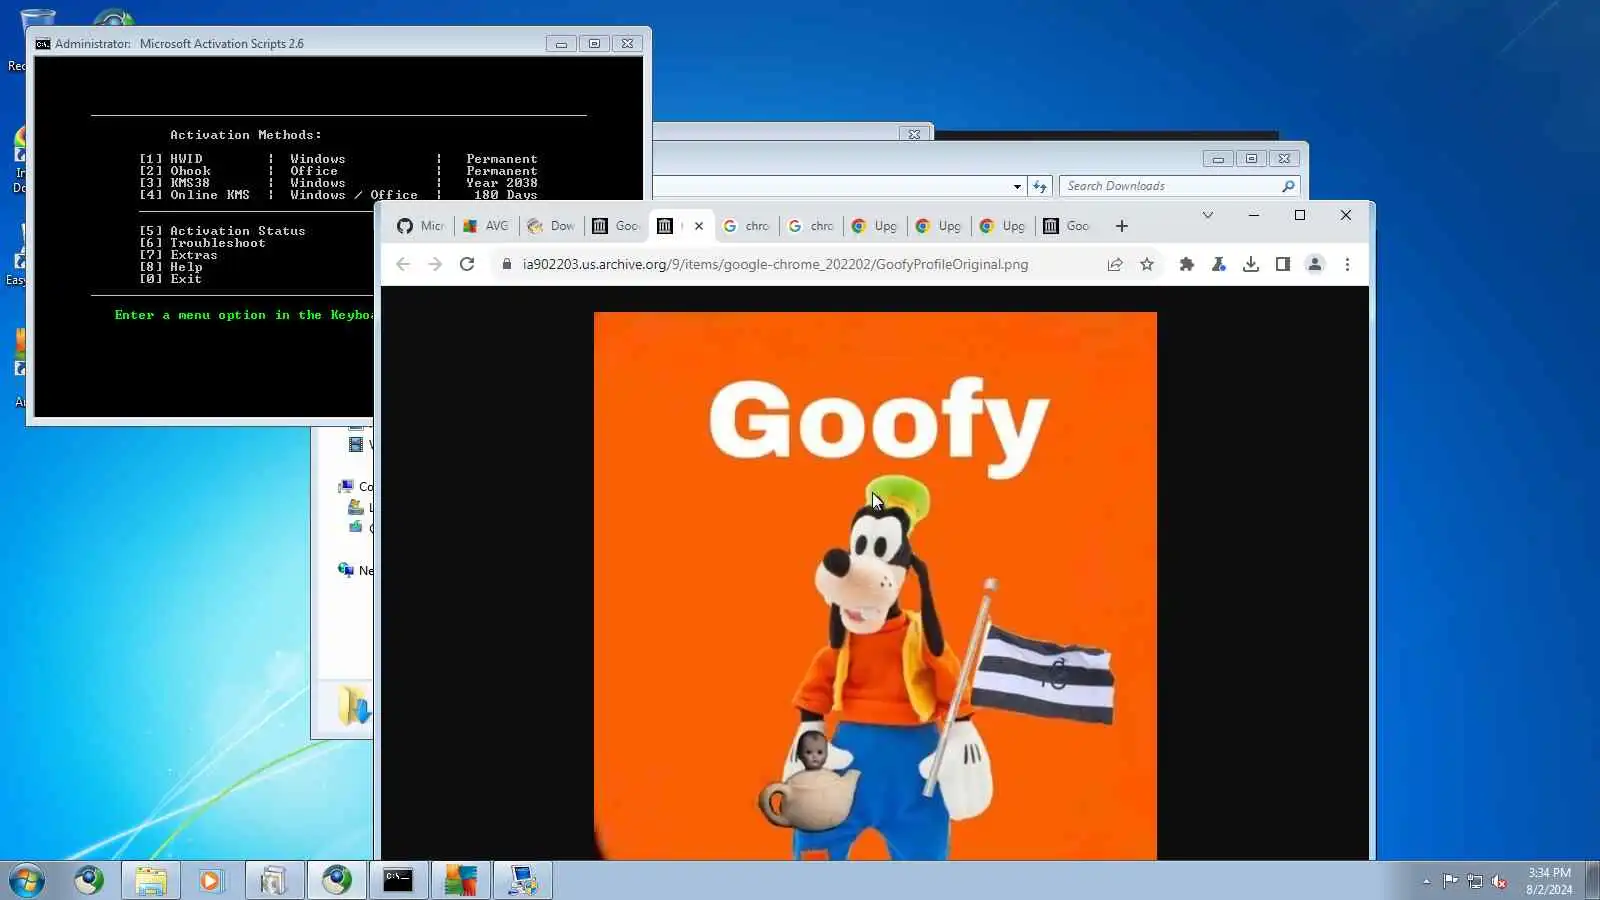Select '[7] Extras' in the console
Viewport: 1600px width, 900px height.
178,255
